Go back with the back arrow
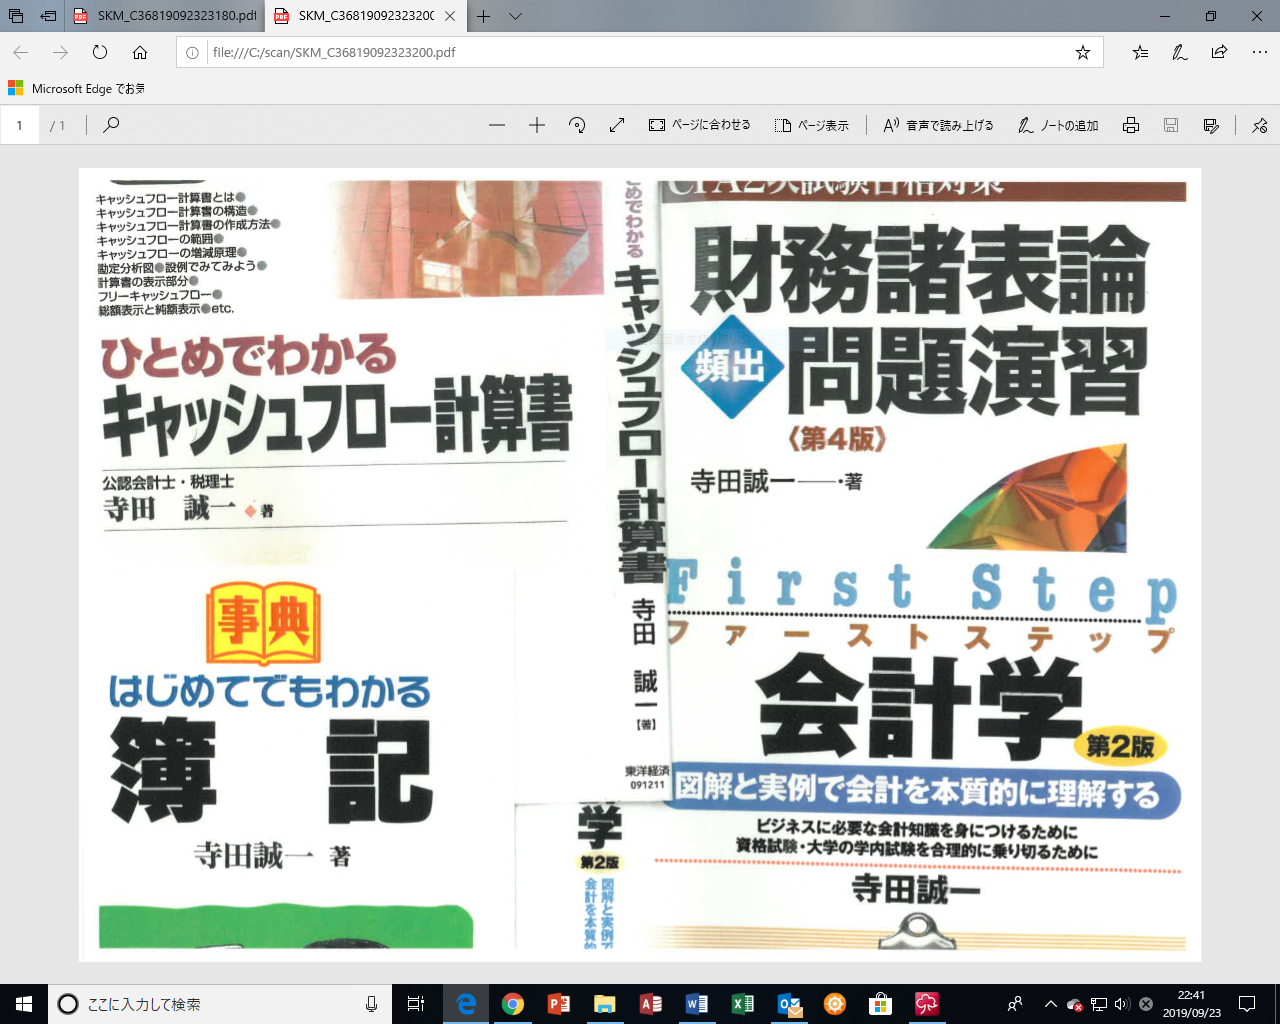Viewport: 1280px width, 1024px height. pos(20,52)
